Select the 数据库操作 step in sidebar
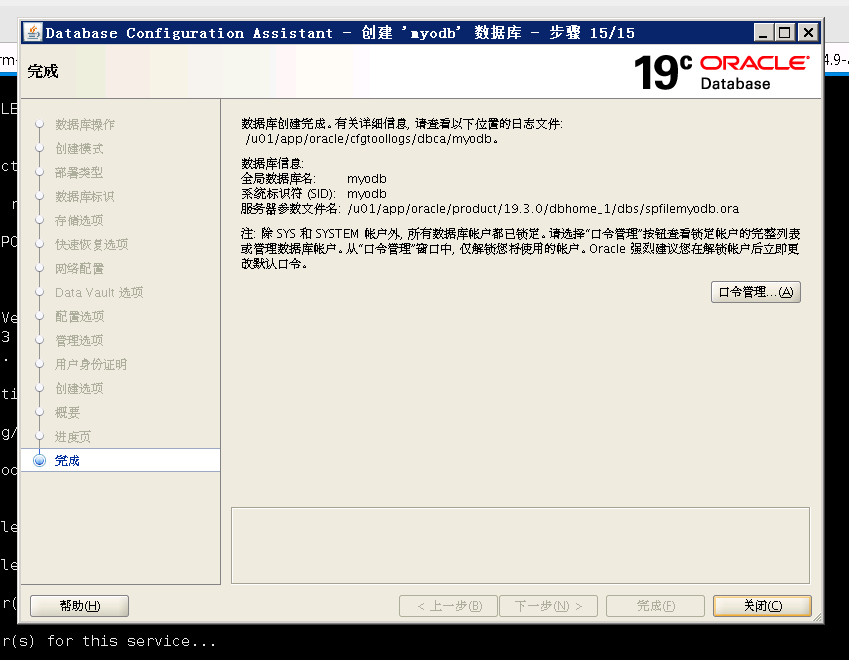 coord(85,125)
